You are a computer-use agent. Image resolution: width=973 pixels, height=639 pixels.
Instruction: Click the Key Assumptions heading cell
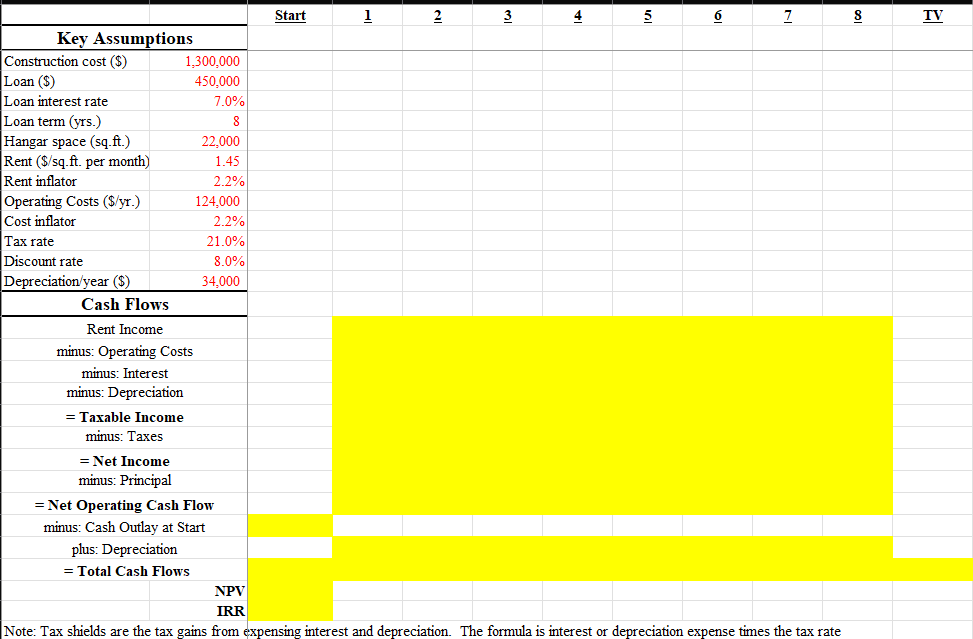[124, 38]
